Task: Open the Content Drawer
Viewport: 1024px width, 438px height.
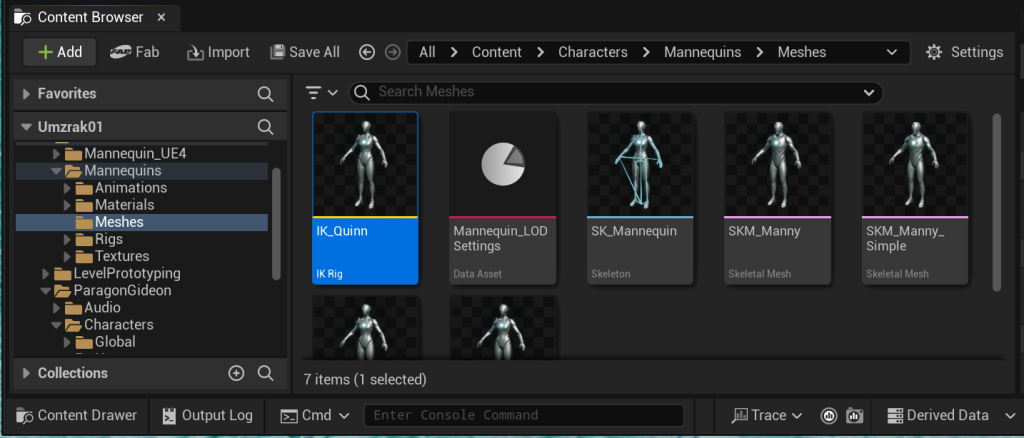Action: tap(76, 415)
